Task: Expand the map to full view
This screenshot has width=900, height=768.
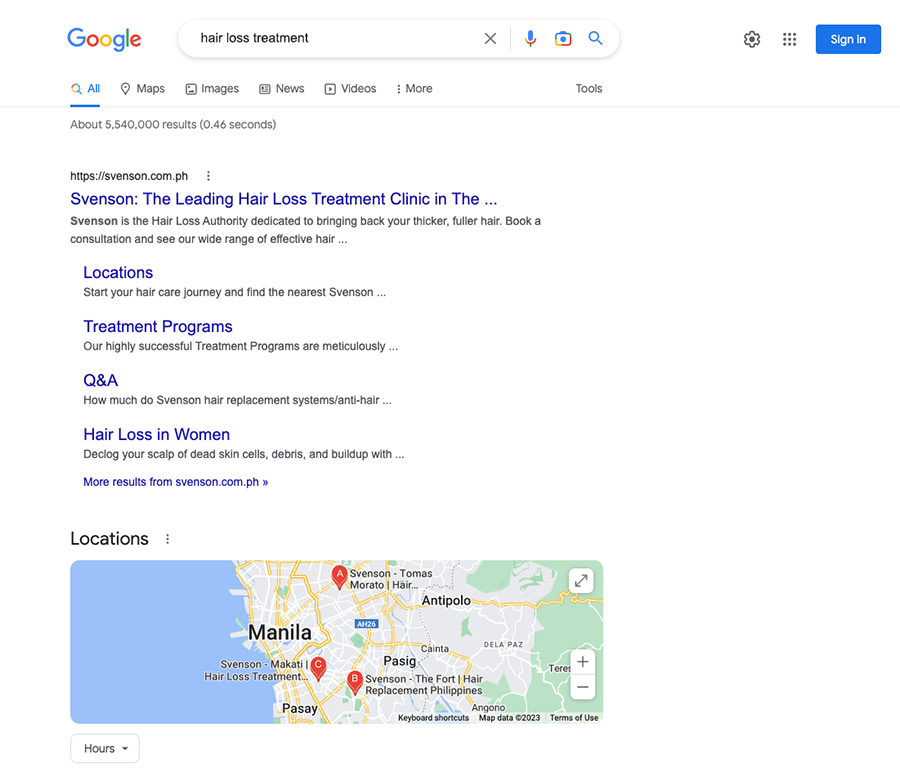Action: point(581,581)
